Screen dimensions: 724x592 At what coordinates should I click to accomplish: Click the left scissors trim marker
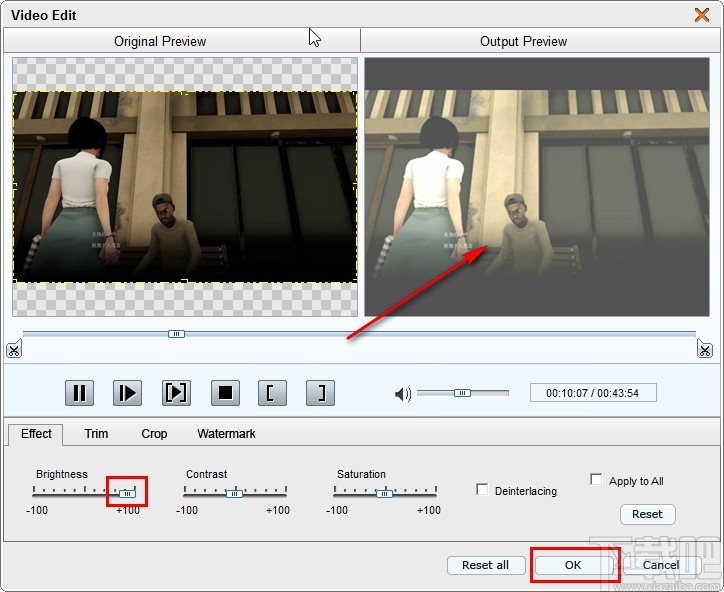[x=14, y=349]
